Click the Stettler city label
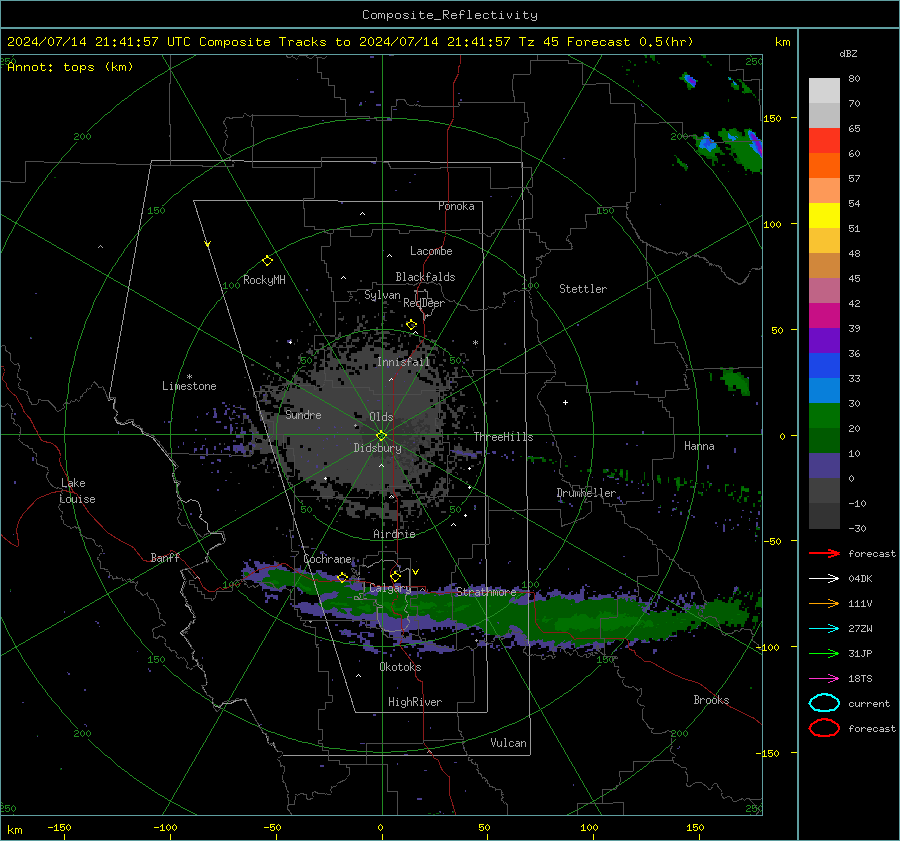Image resolution: width=900 pixels, height=841 pixels. pos(583,289)
